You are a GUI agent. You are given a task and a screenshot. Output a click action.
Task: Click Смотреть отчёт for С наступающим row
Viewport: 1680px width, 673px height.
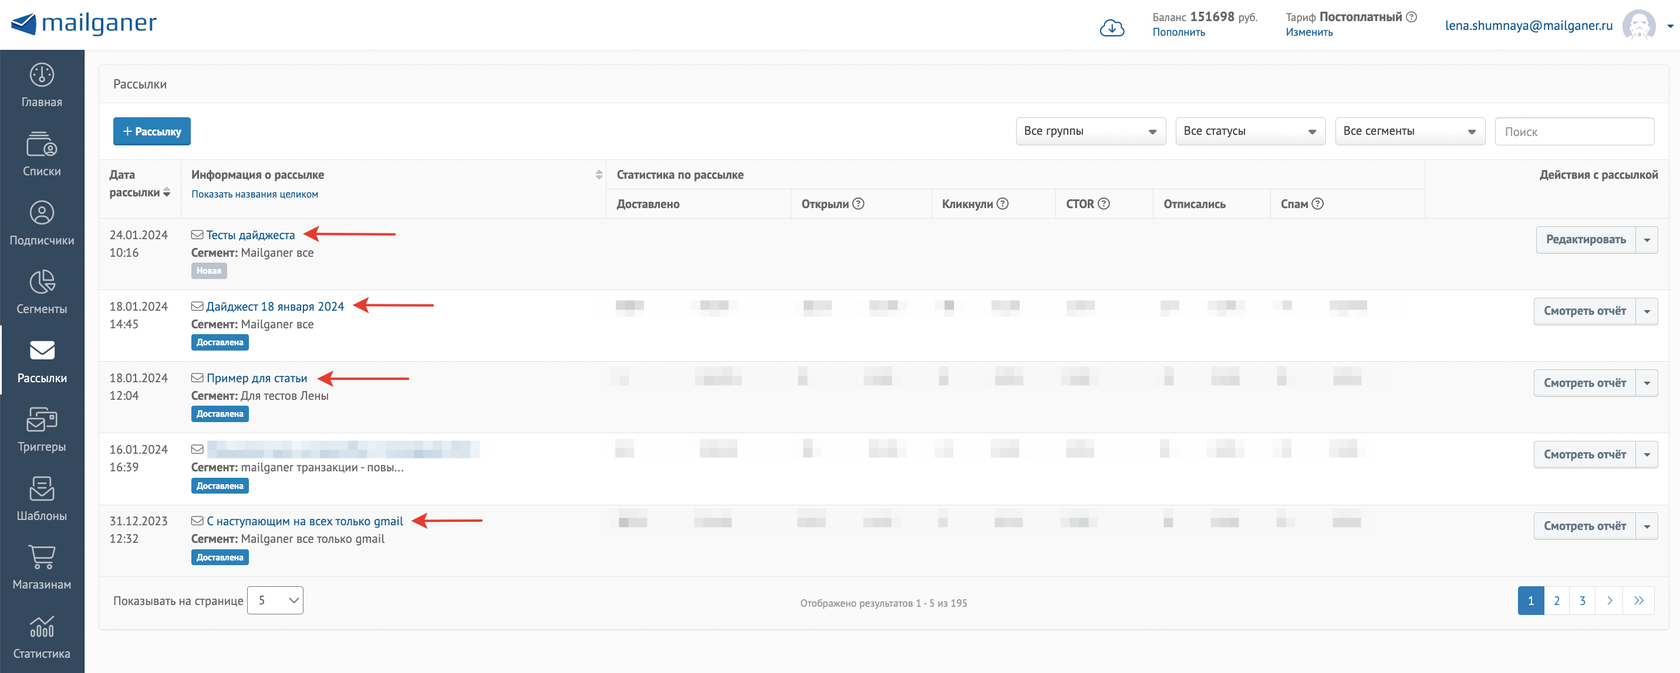pos(1585,526)
